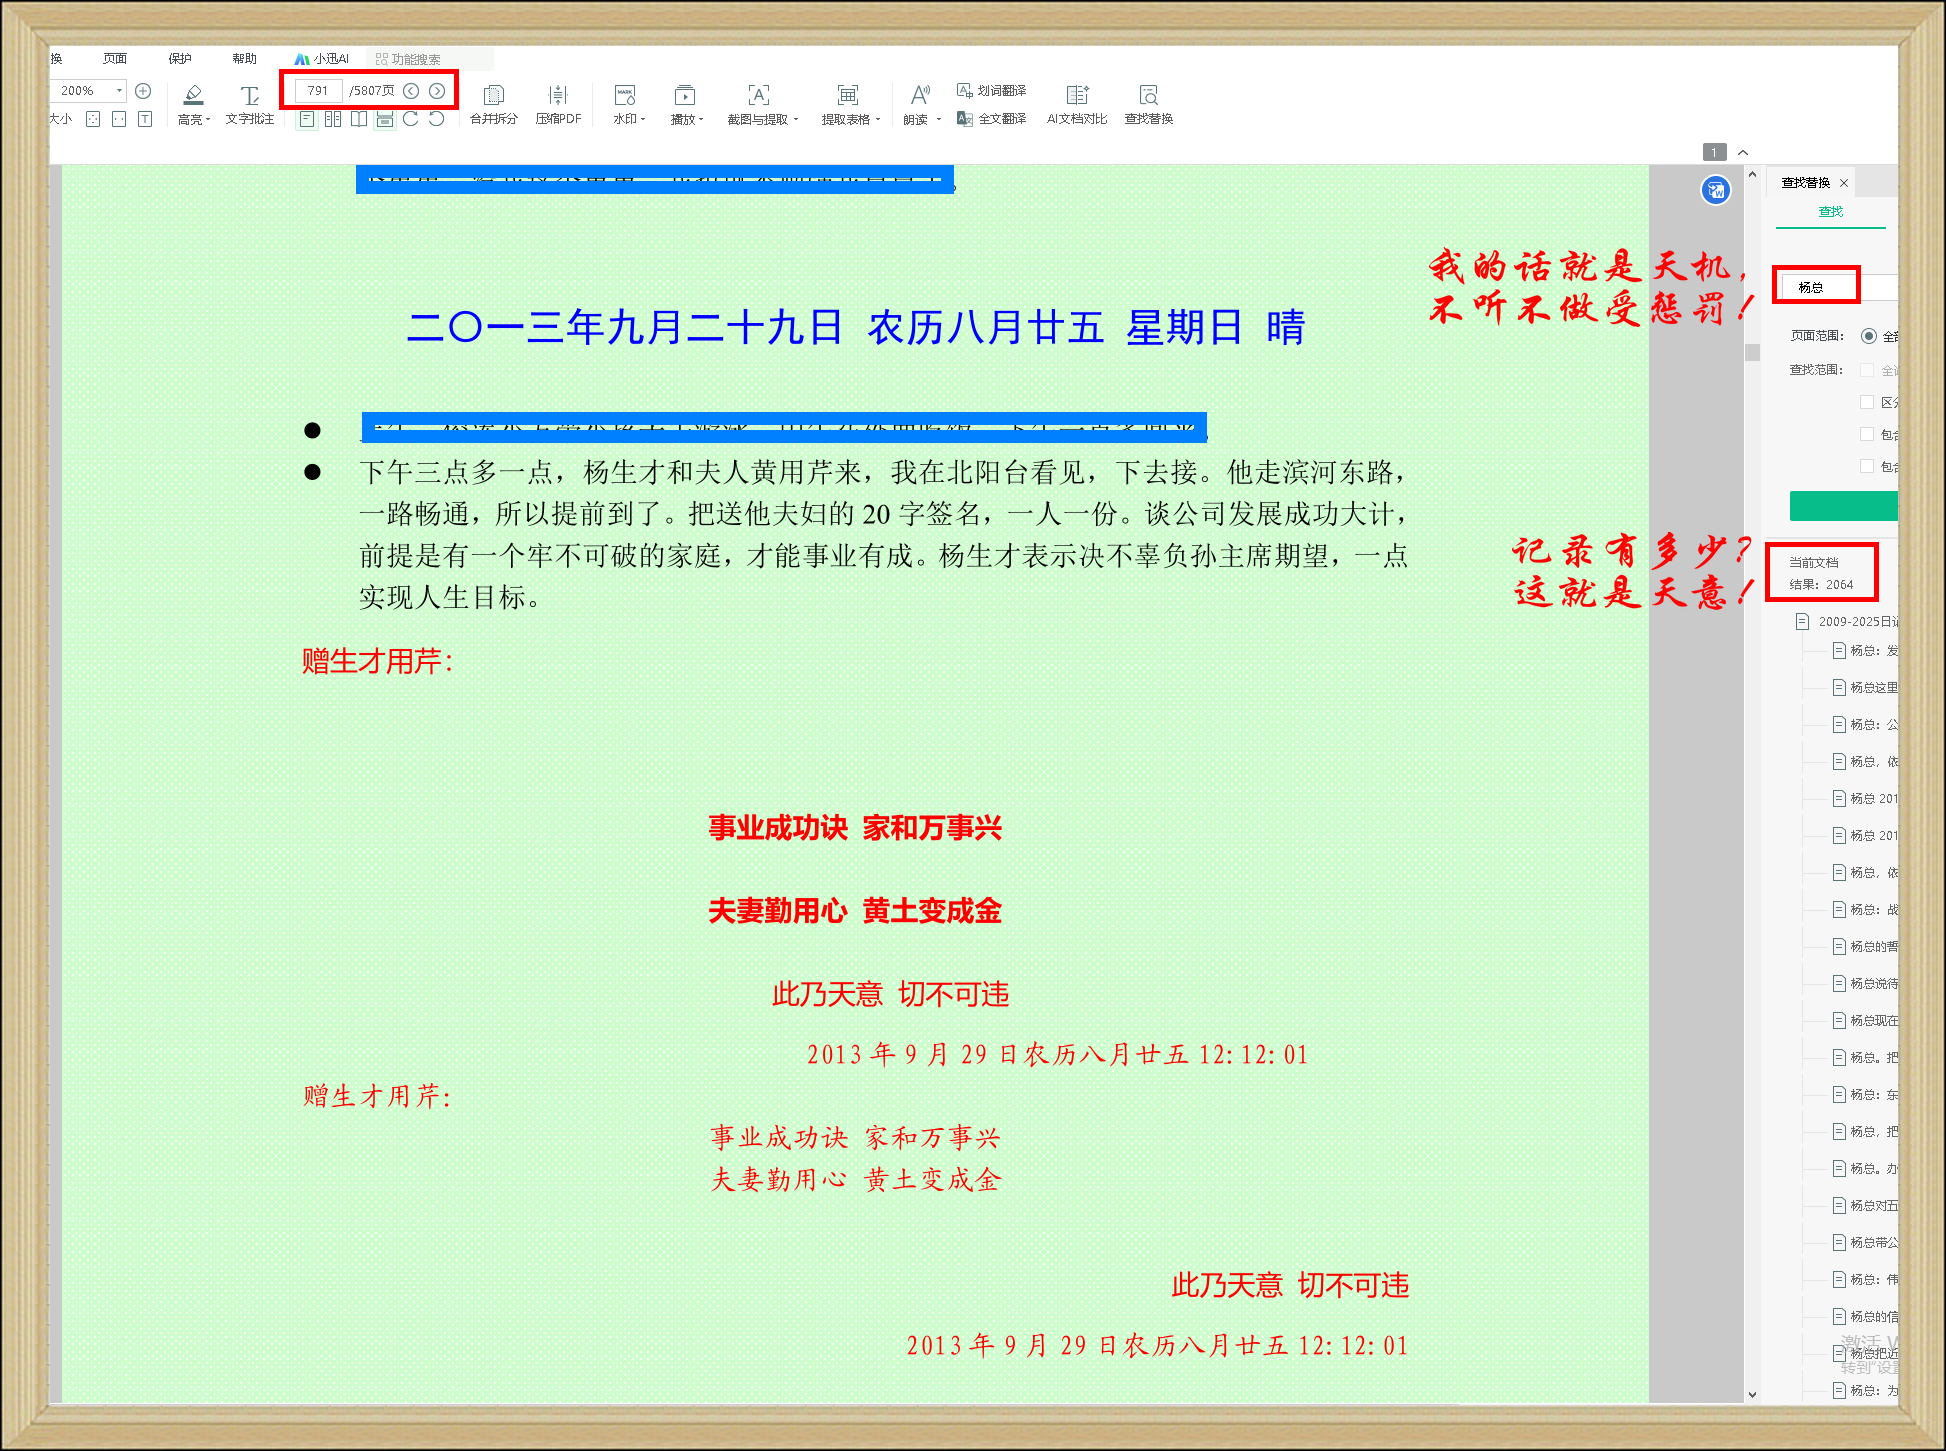This screenshot has height=1451, width=1946.
Task: Tick the 区分 case-sensitive checkbox
Action: pos(1867,402)
